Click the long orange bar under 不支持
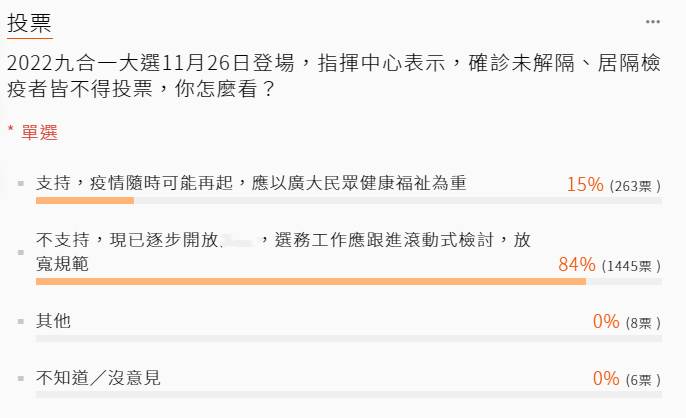This screenshot has width=686, height=418. [x=310, y=282]
